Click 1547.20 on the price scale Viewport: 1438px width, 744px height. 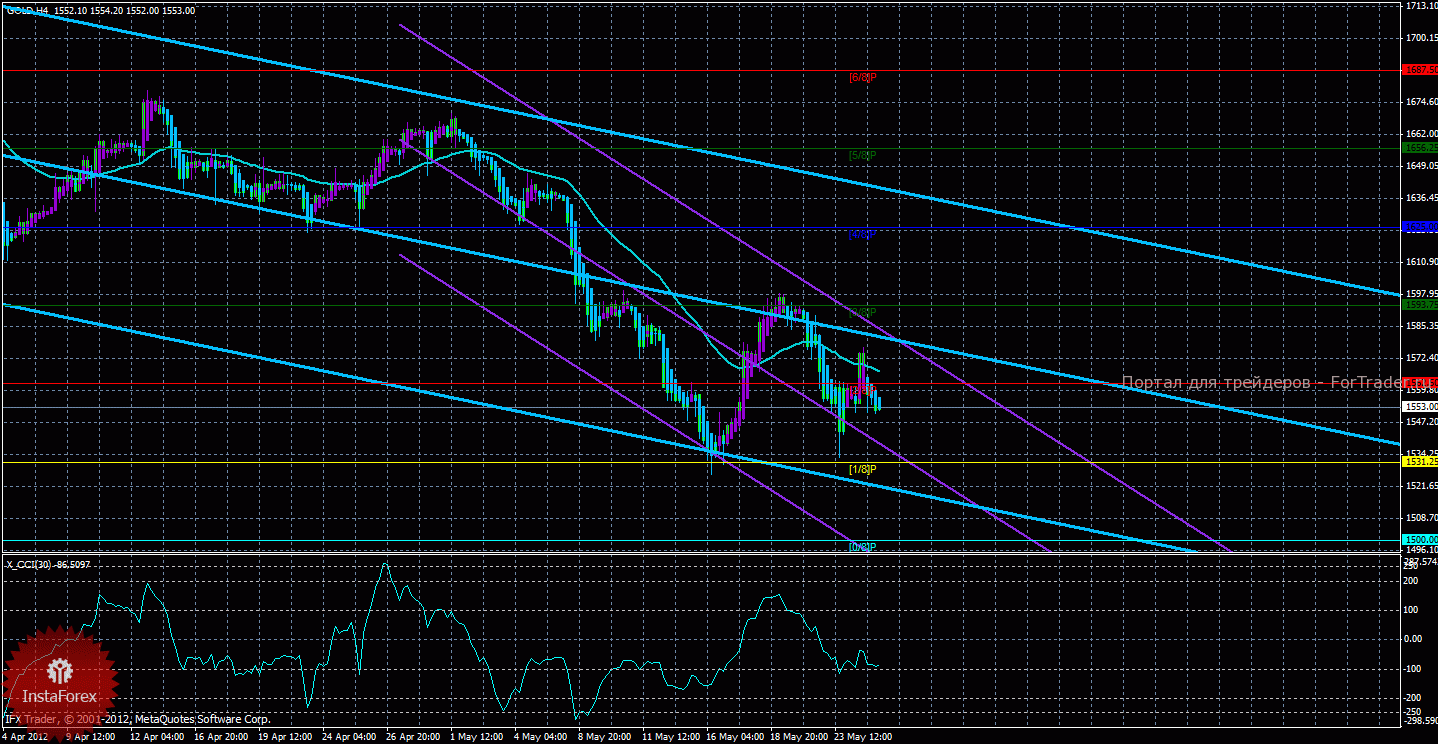click(1421, 422)
